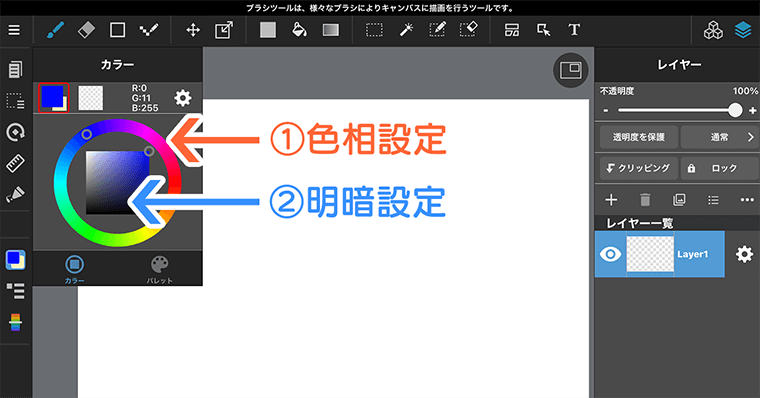Open the brush list sidebar icon
The image size is (760, 398).
[x=15, y=291]
